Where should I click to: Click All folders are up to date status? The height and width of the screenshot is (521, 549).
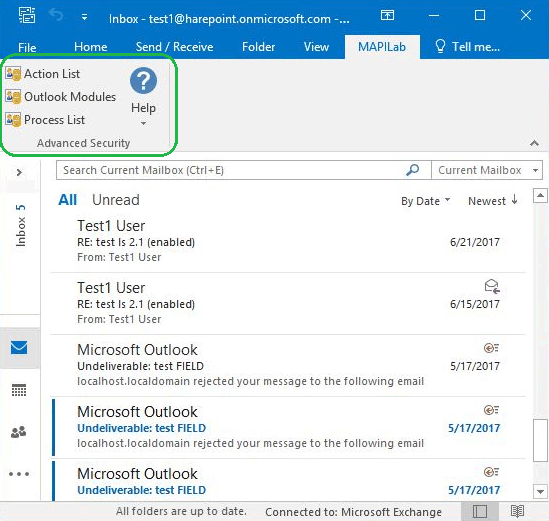[181, 511]
